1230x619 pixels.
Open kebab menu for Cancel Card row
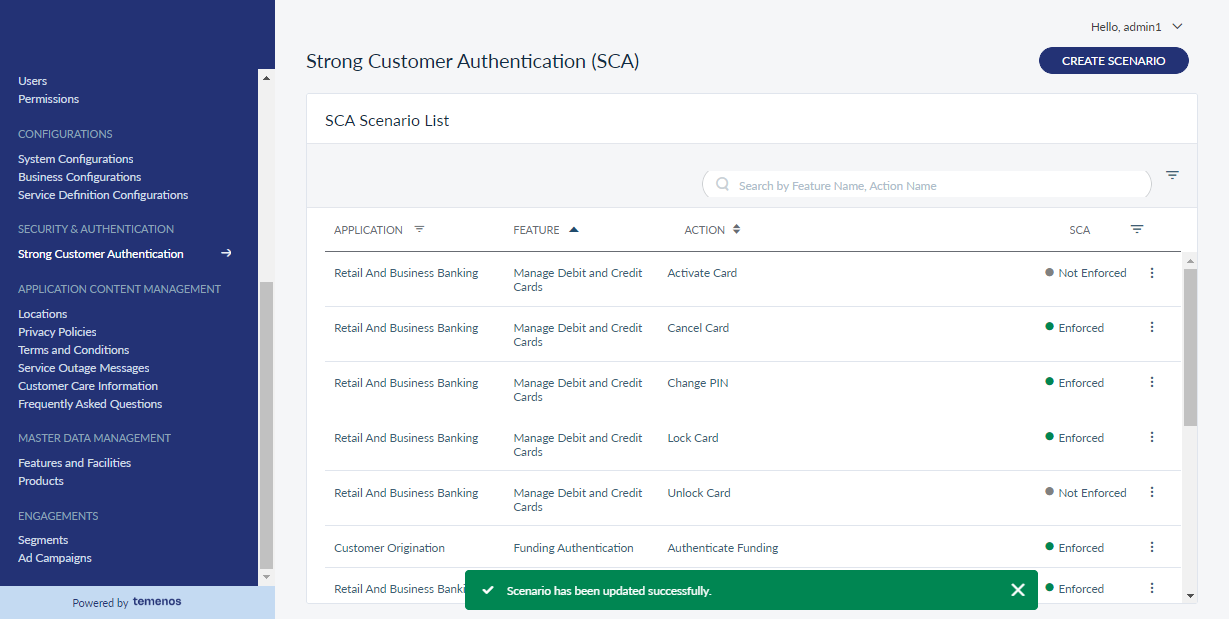[1152, 328]
